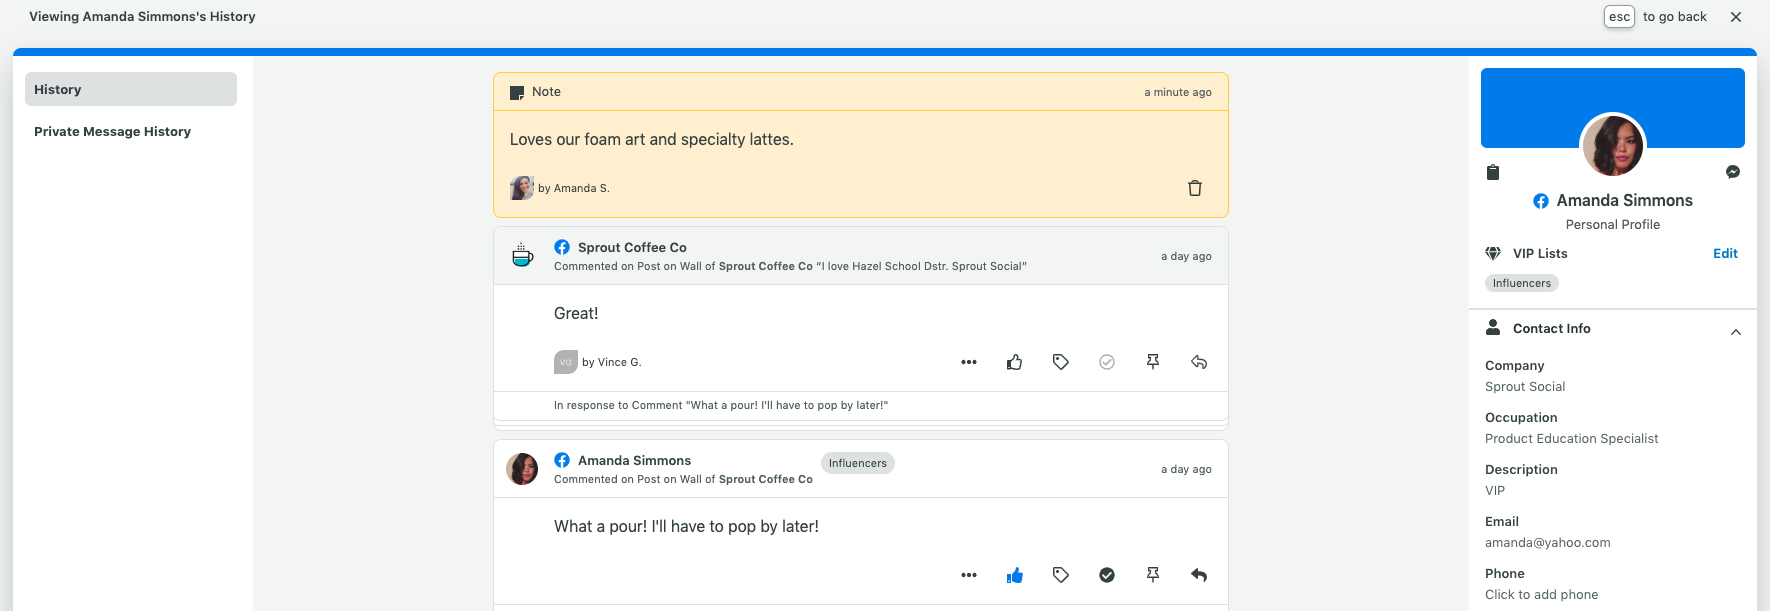Click the email amanda@yahoo.com
The width and height of the screenshot is (1770, 611).
(x=1547, y=543)
